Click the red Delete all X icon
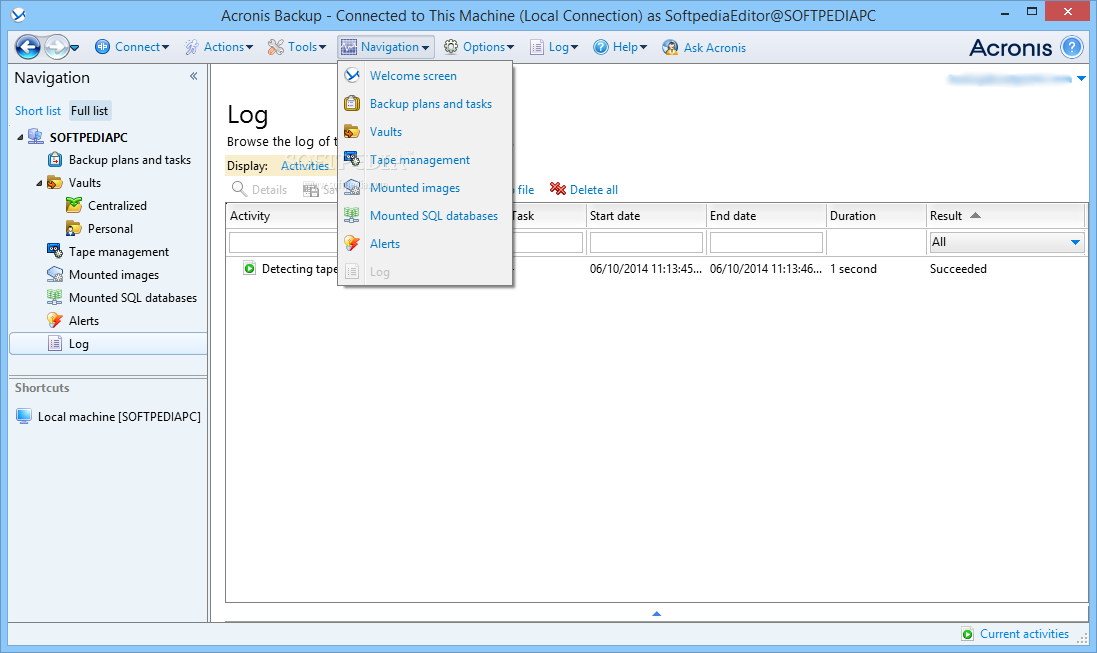The height and width of the screenshot is (653, 1097). [558, 189]
